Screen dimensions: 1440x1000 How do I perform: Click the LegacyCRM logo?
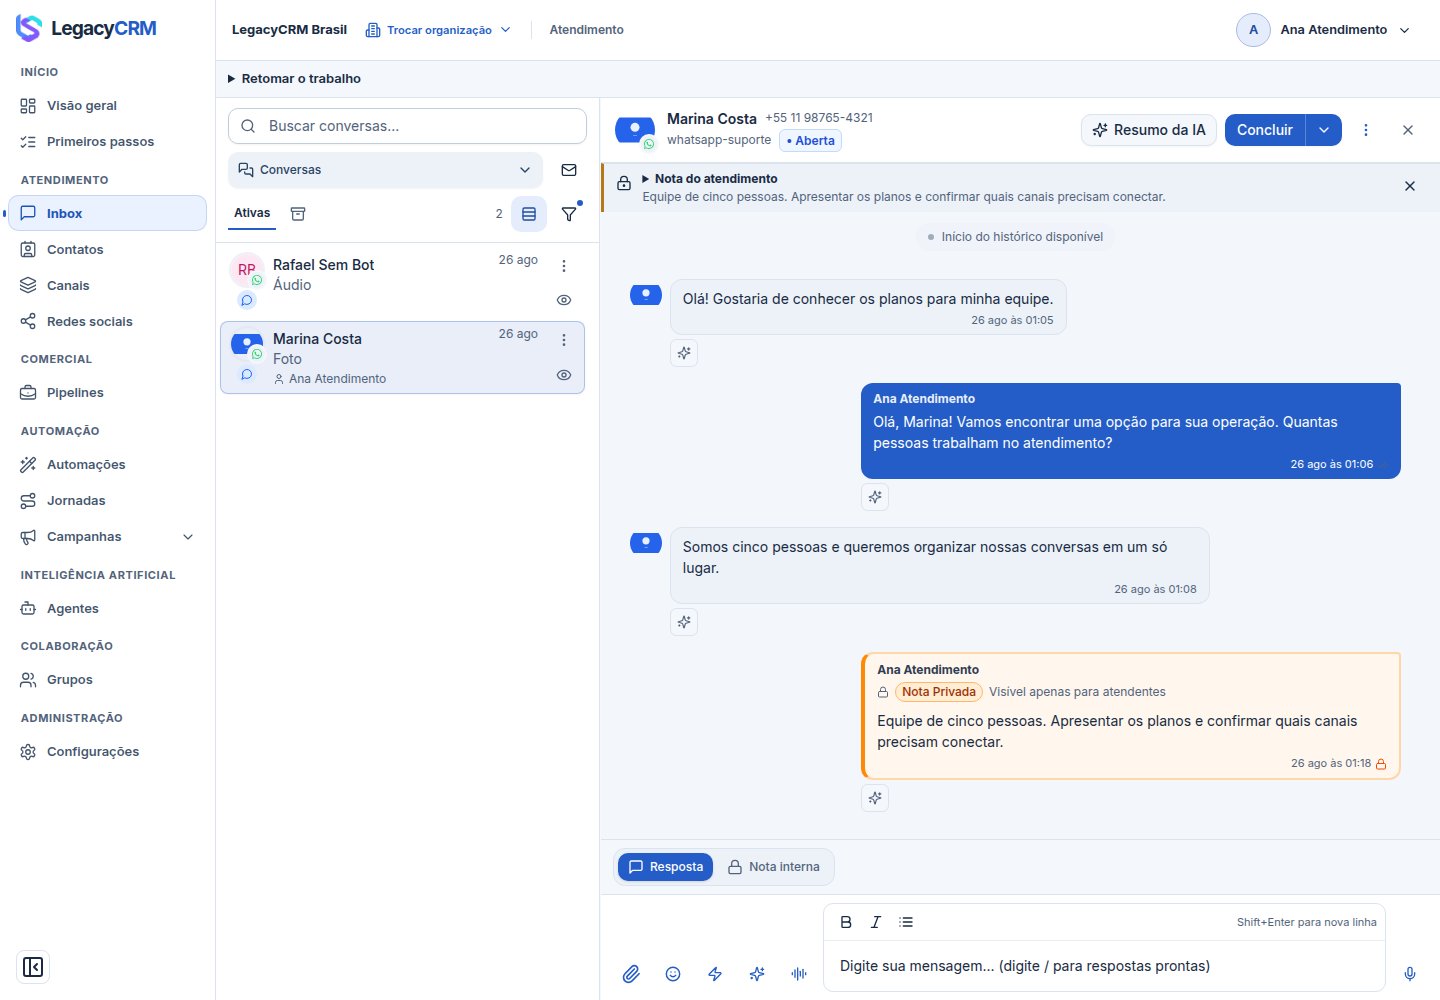[x=86, y=28]
